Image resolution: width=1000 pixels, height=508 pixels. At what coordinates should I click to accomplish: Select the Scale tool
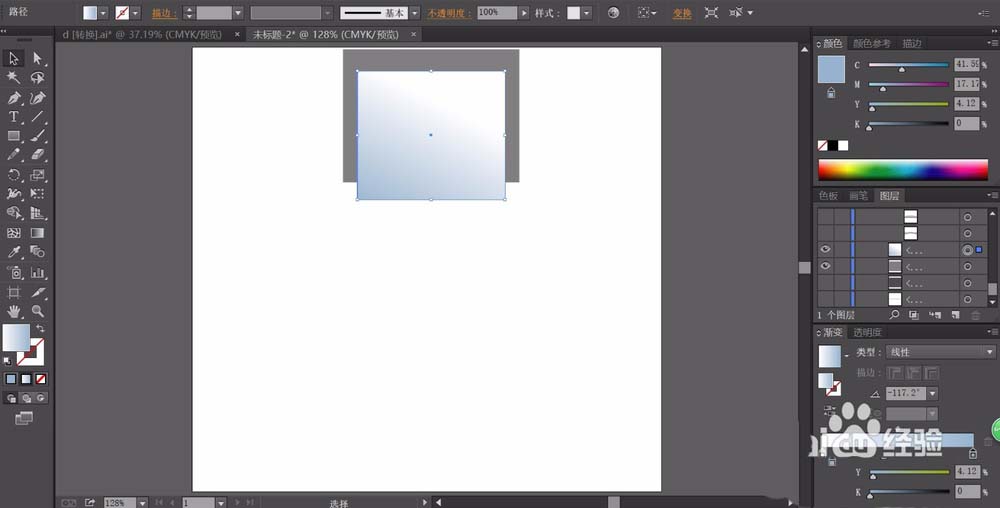coord(38,175)
